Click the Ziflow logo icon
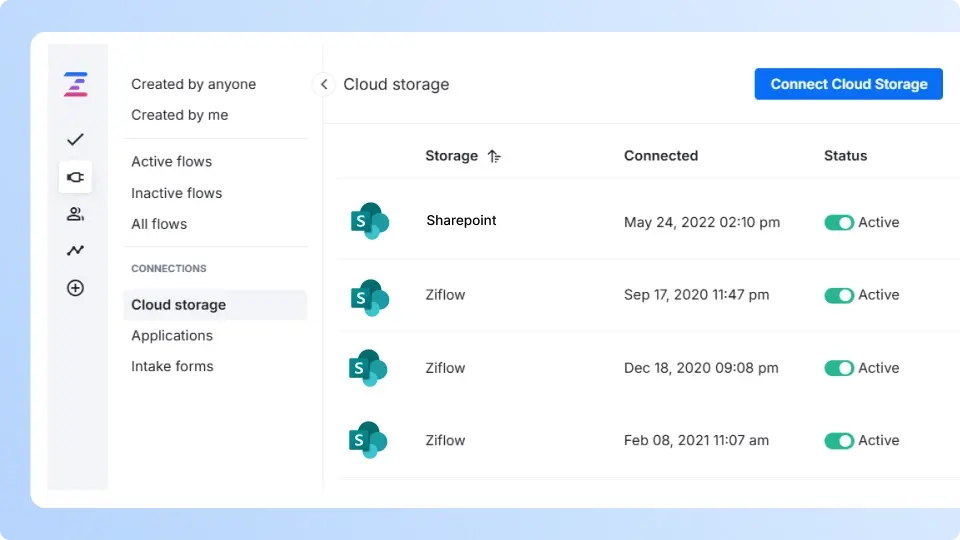The width and height of the screenshot is (960, 540). click(75, 85)
